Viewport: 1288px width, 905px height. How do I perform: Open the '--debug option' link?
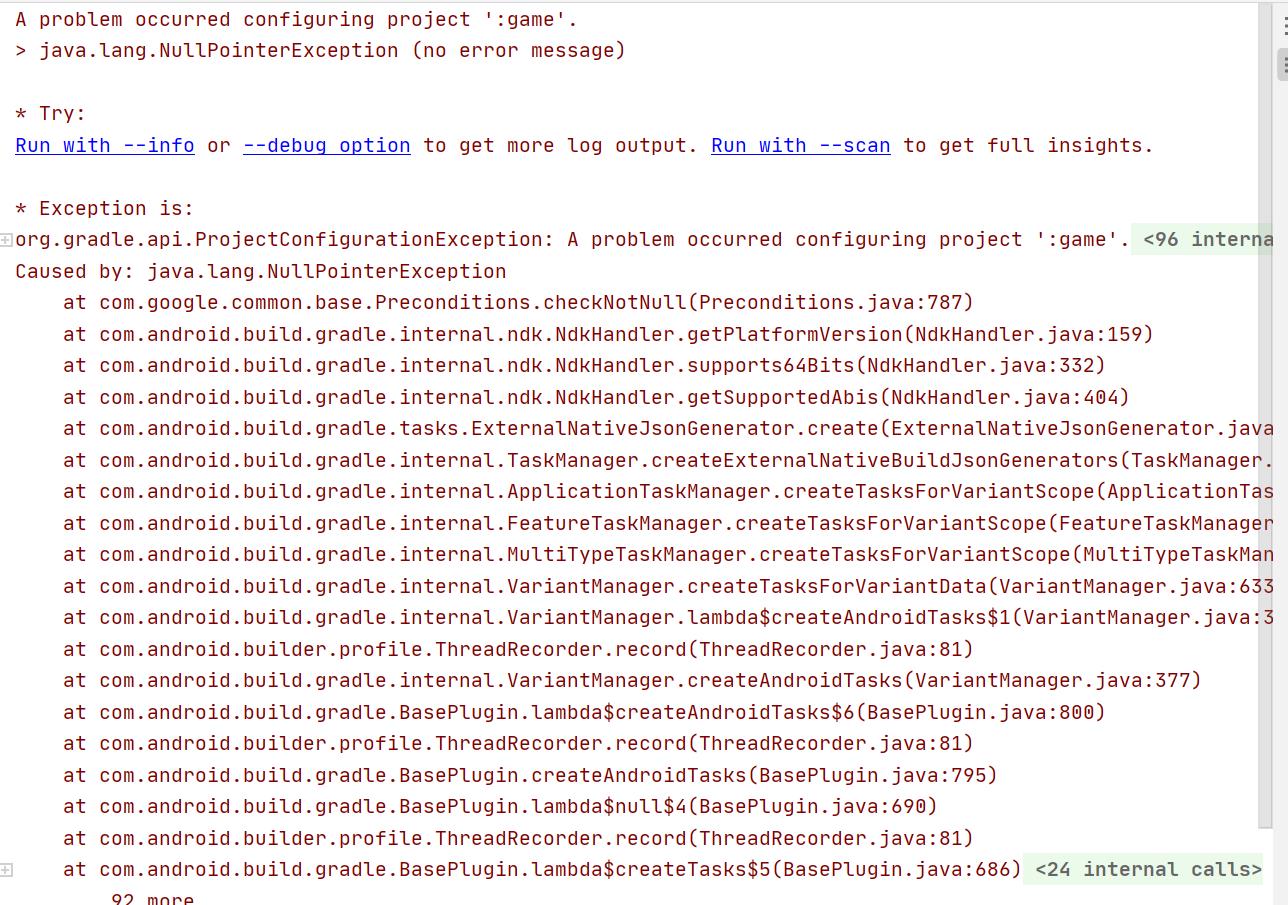click(326, 146)
